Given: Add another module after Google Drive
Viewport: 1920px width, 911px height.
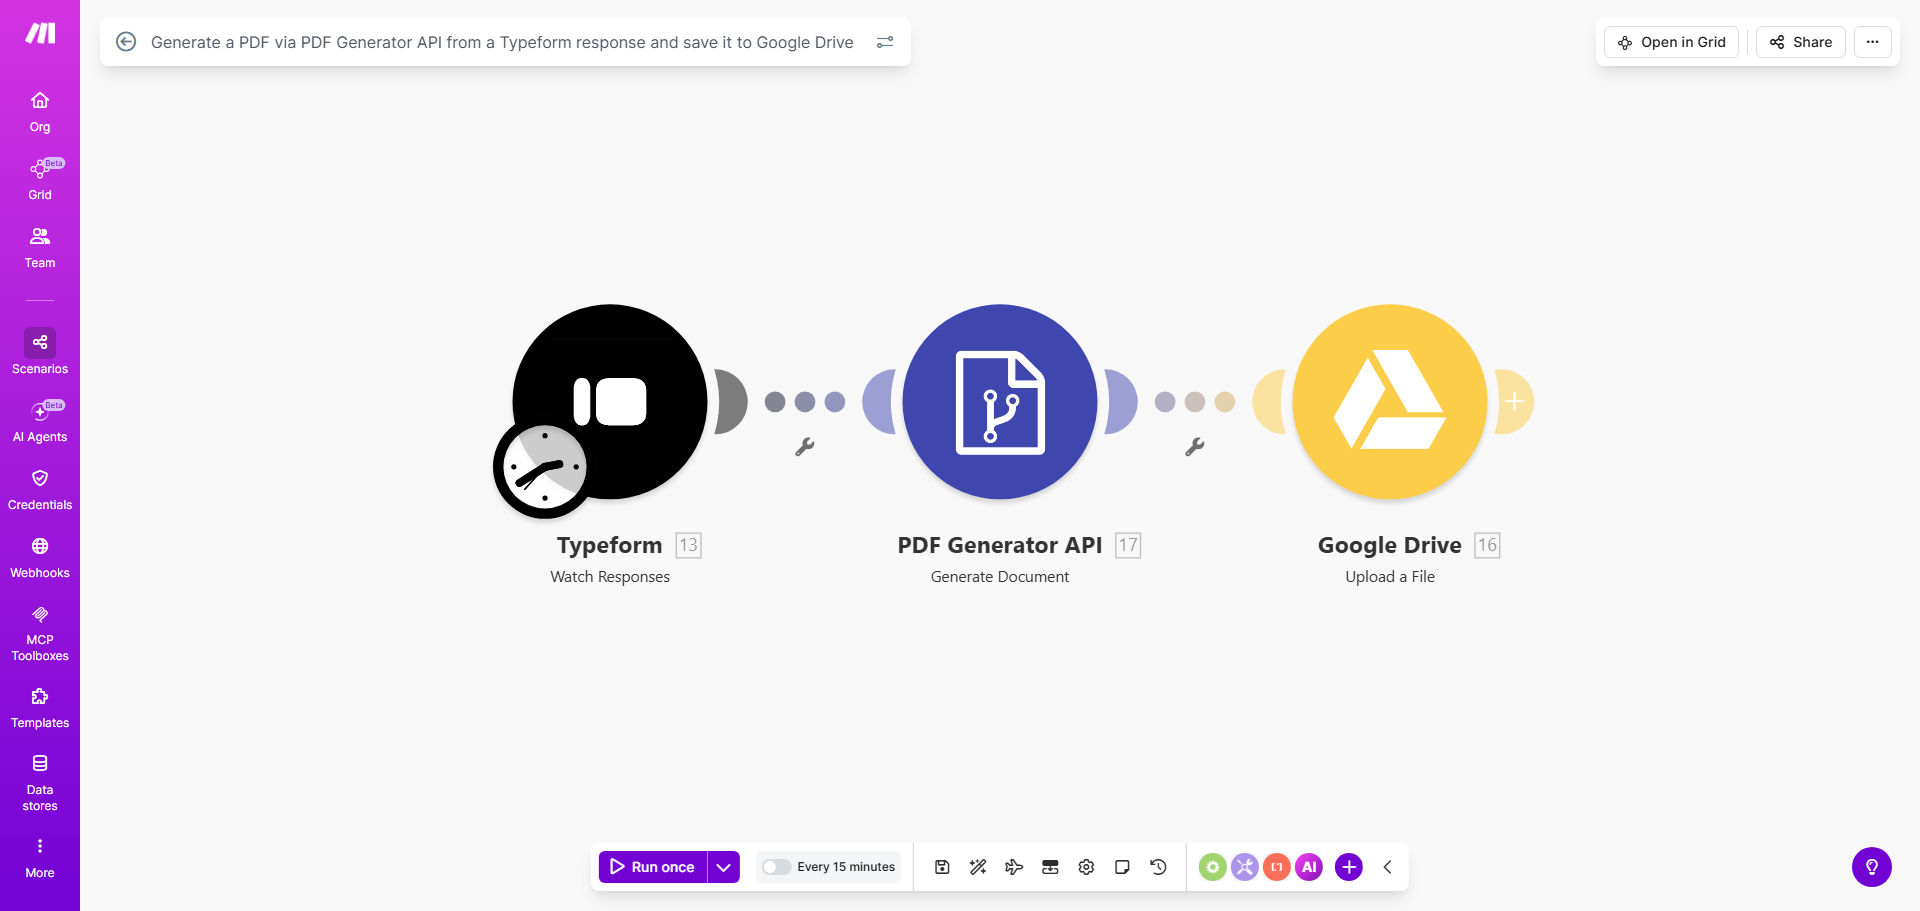Looking at the screenshot, I should [1515, 402].
